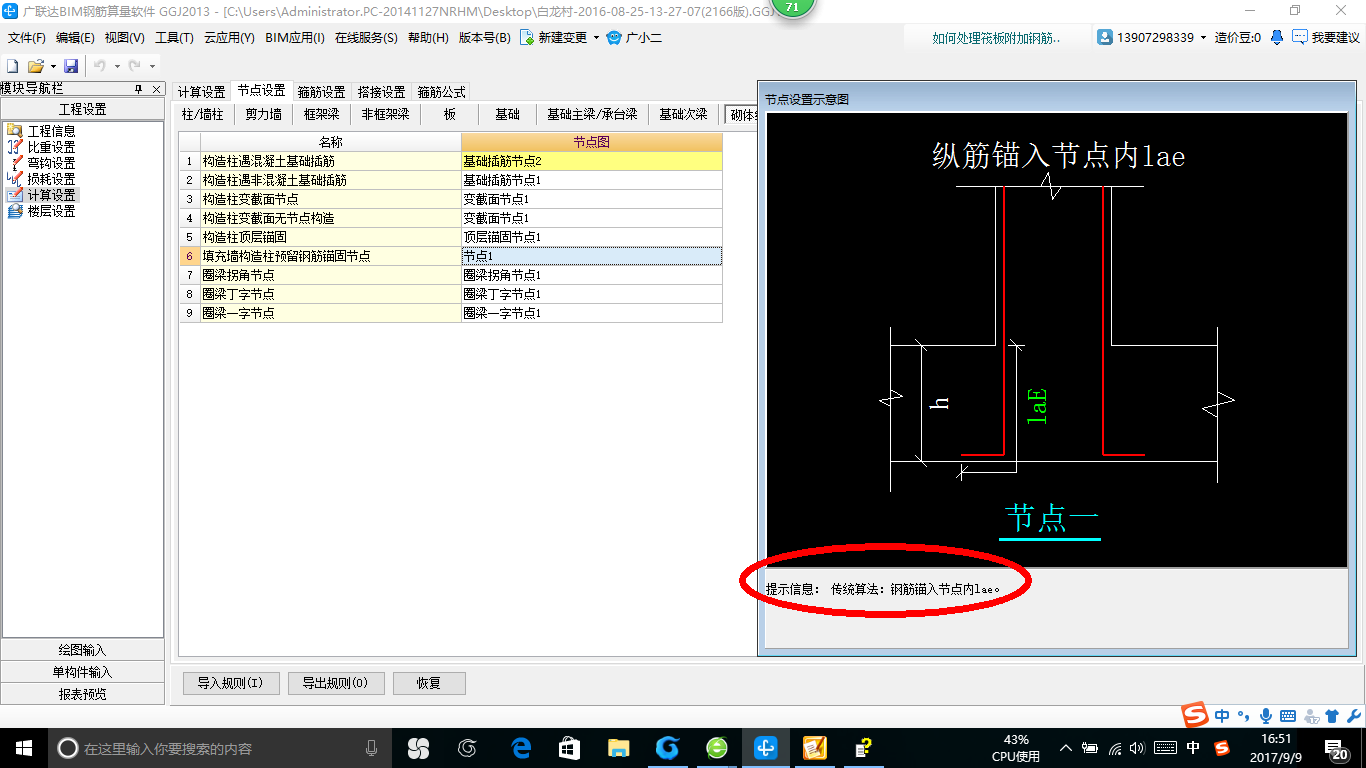Select 工程信息 in navigation tree
Image resolution: width=1366 pixels, height=768 pixels.
(51, 131)
